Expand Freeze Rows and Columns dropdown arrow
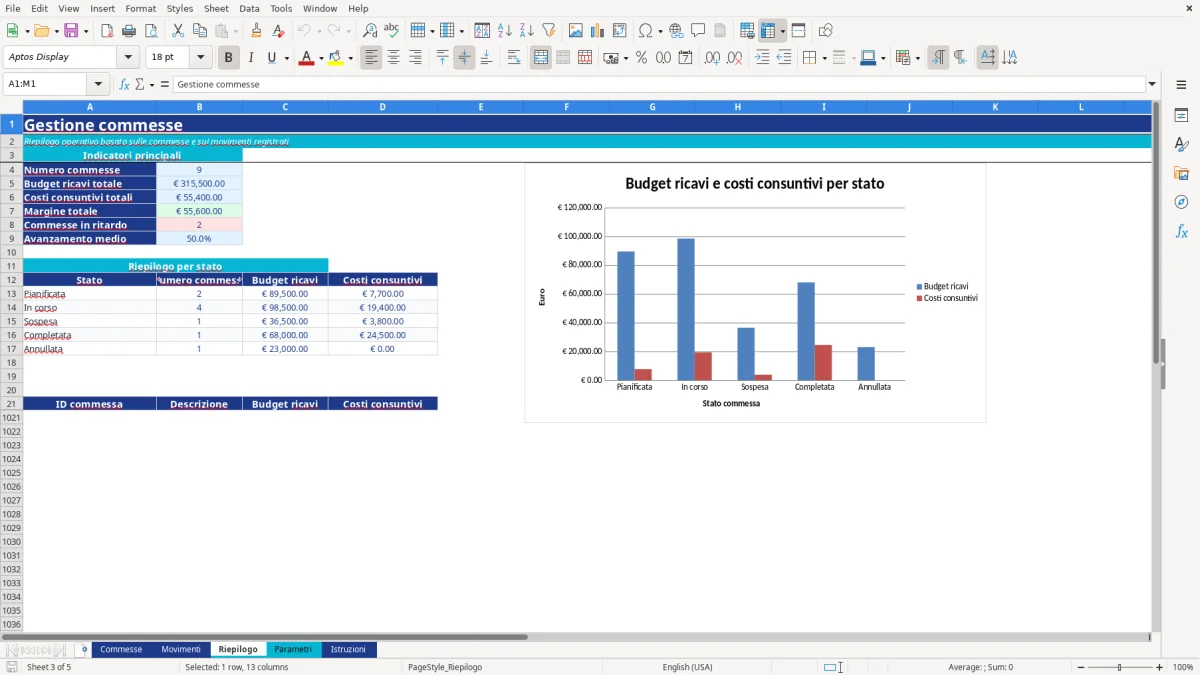The width and height of the screenshot is (1200, 675). click(x=782, y=31)
